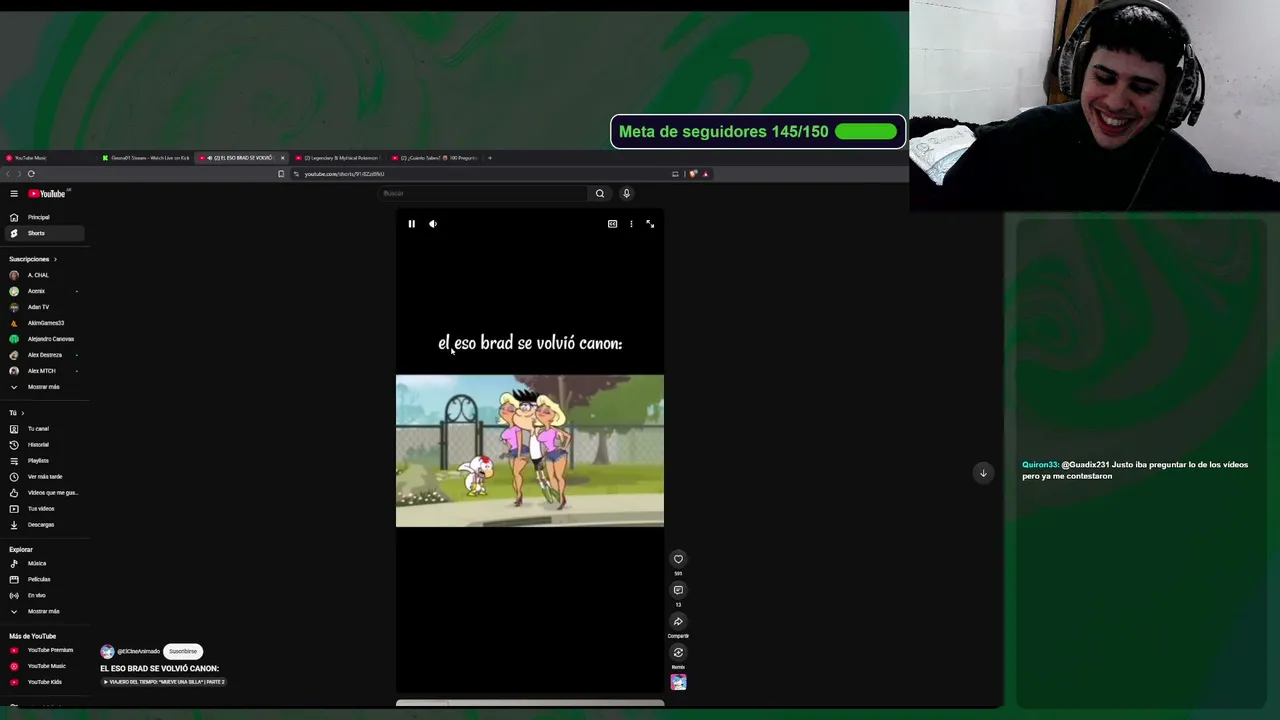Switch to the Kick stream browser tab
Viewport: 1280px width, 720px height.
[146, 158]
